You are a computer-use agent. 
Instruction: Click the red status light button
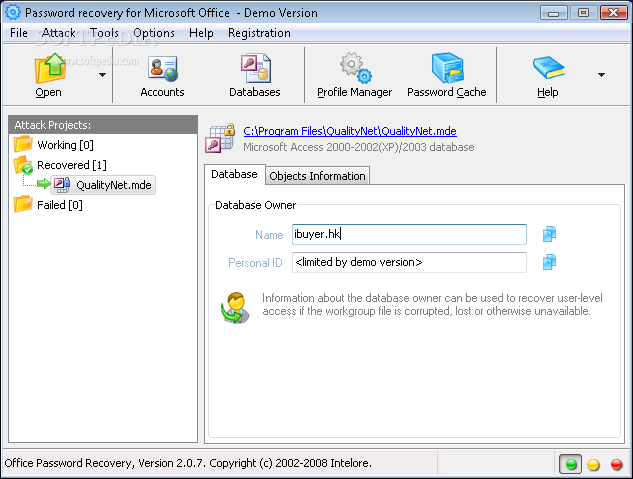(x=616, y=465)
